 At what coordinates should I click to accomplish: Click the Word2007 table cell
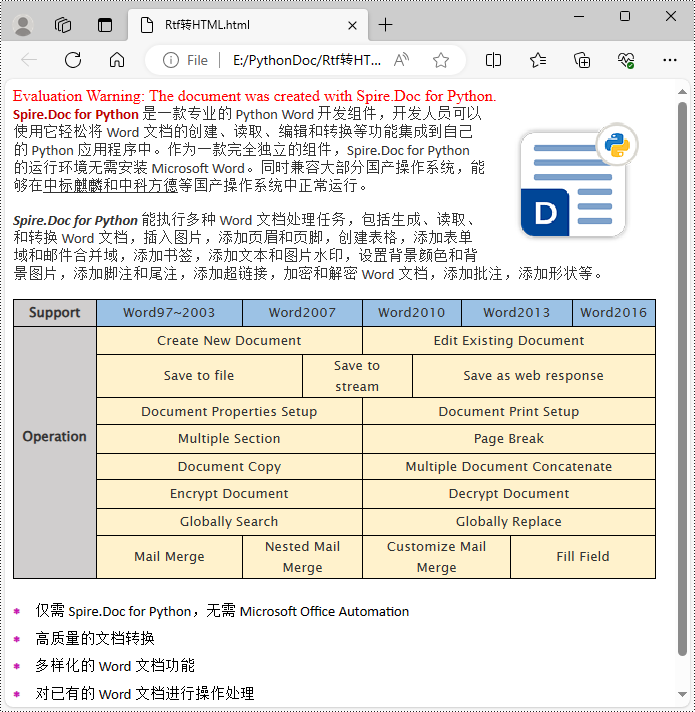pyautogui.click(x=302, y=313)
